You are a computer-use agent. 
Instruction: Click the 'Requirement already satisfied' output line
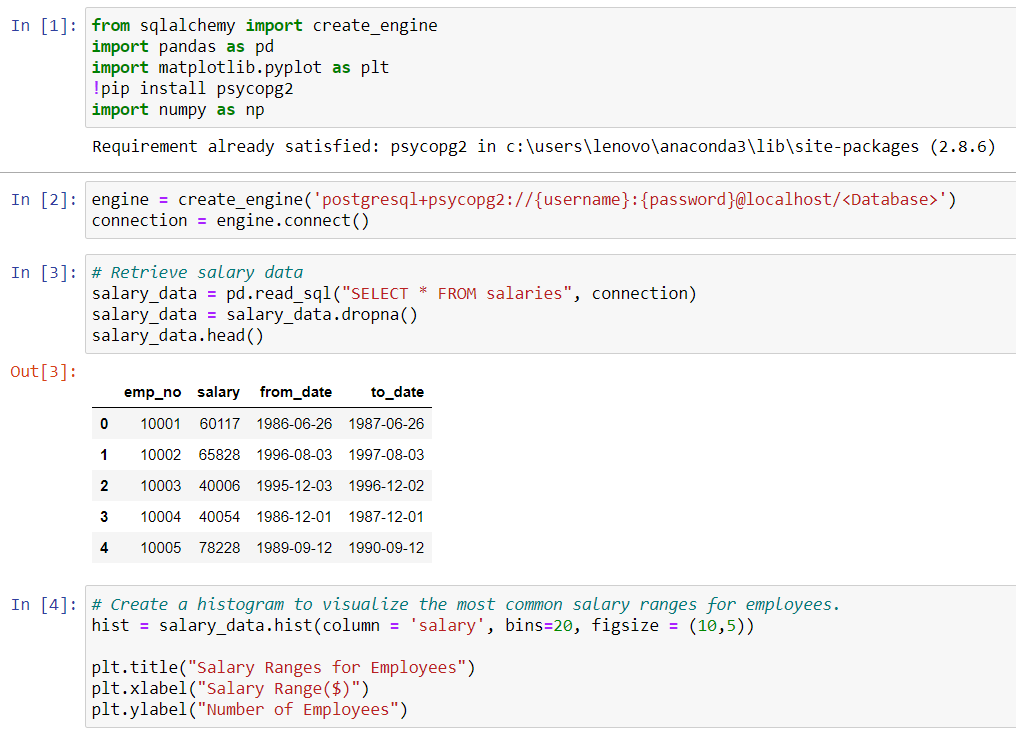(x=544, y=146)
